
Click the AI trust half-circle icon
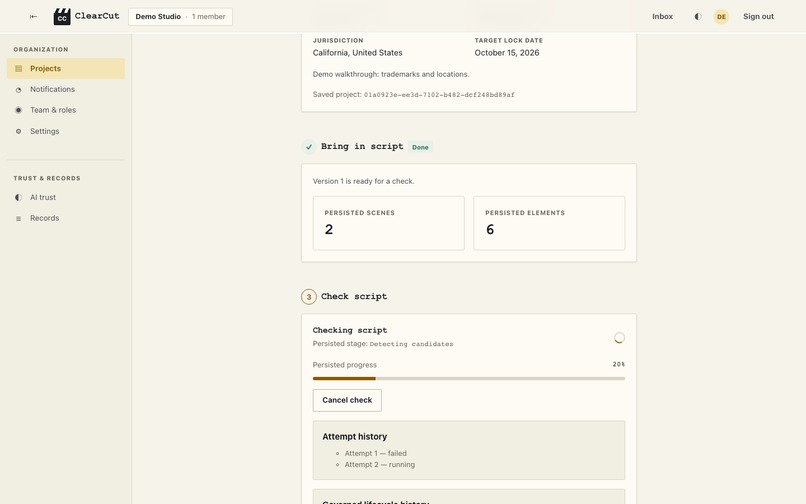(x=19, y=197)
